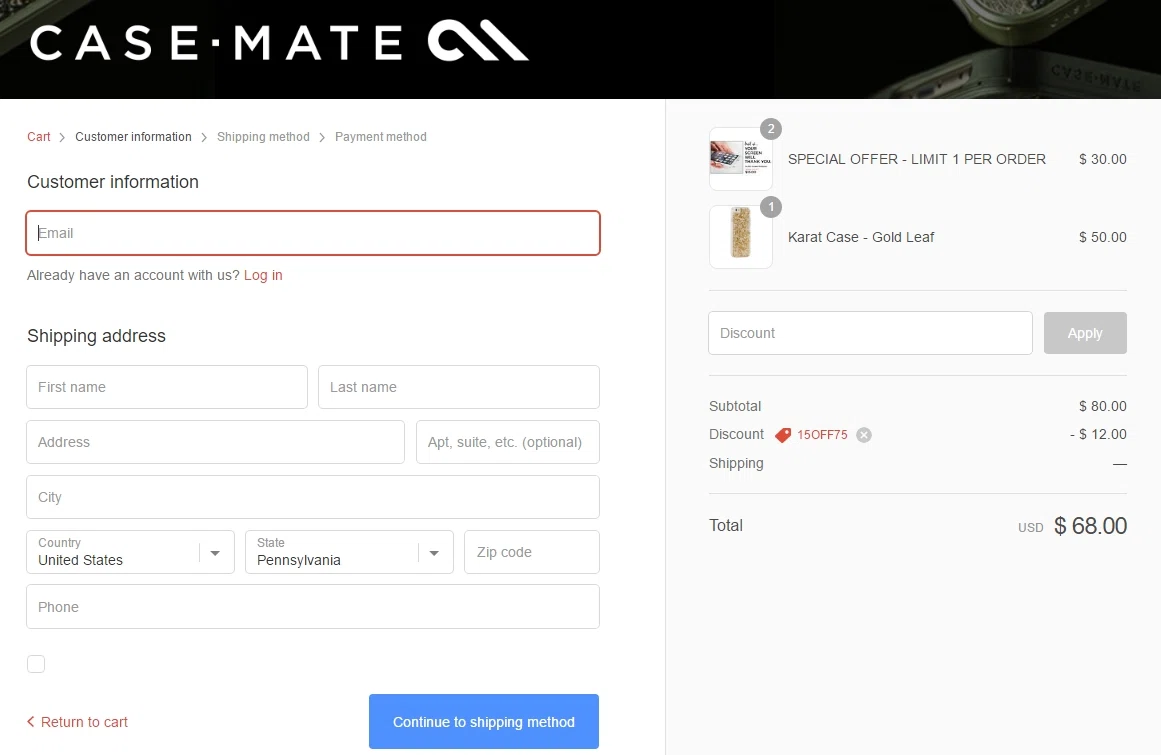The height and width of the screenshot is (755, 1161).
Task: Open the Country dropdown
Action: click(130, 552)
